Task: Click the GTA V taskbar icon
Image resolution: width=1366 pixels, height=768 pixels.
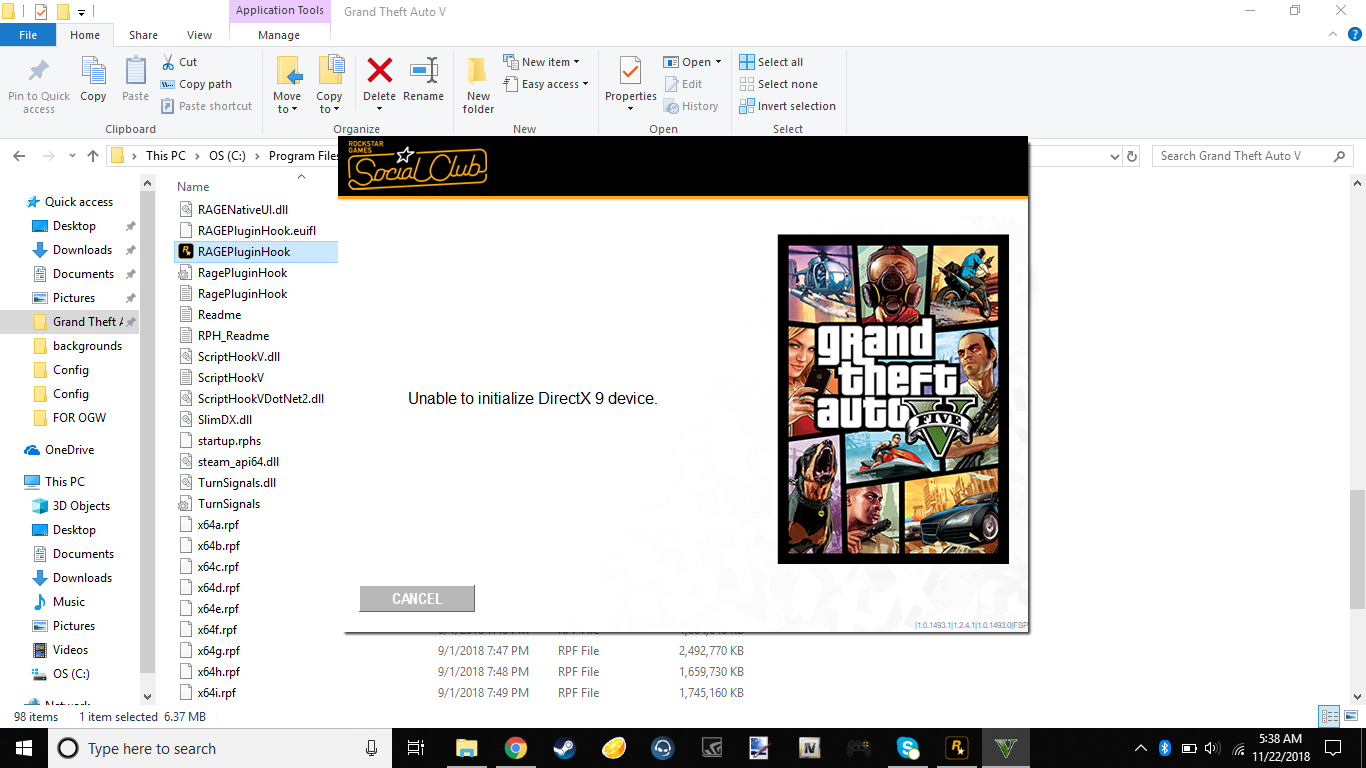Action: 1006,748
